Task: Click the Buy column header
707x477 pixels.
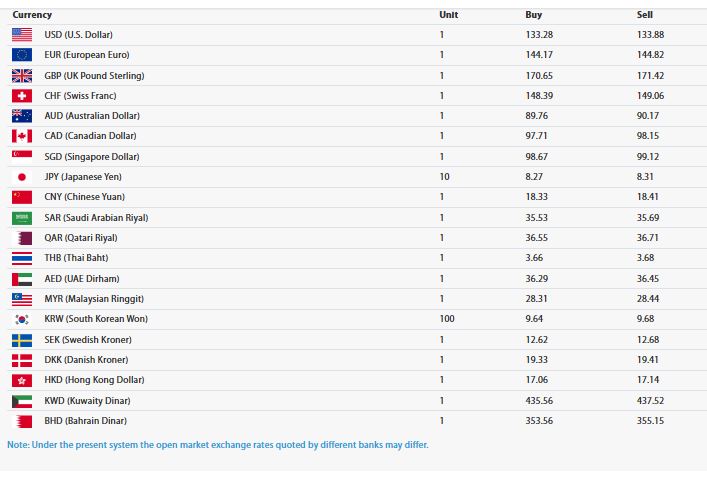Action: coord(534,15)
